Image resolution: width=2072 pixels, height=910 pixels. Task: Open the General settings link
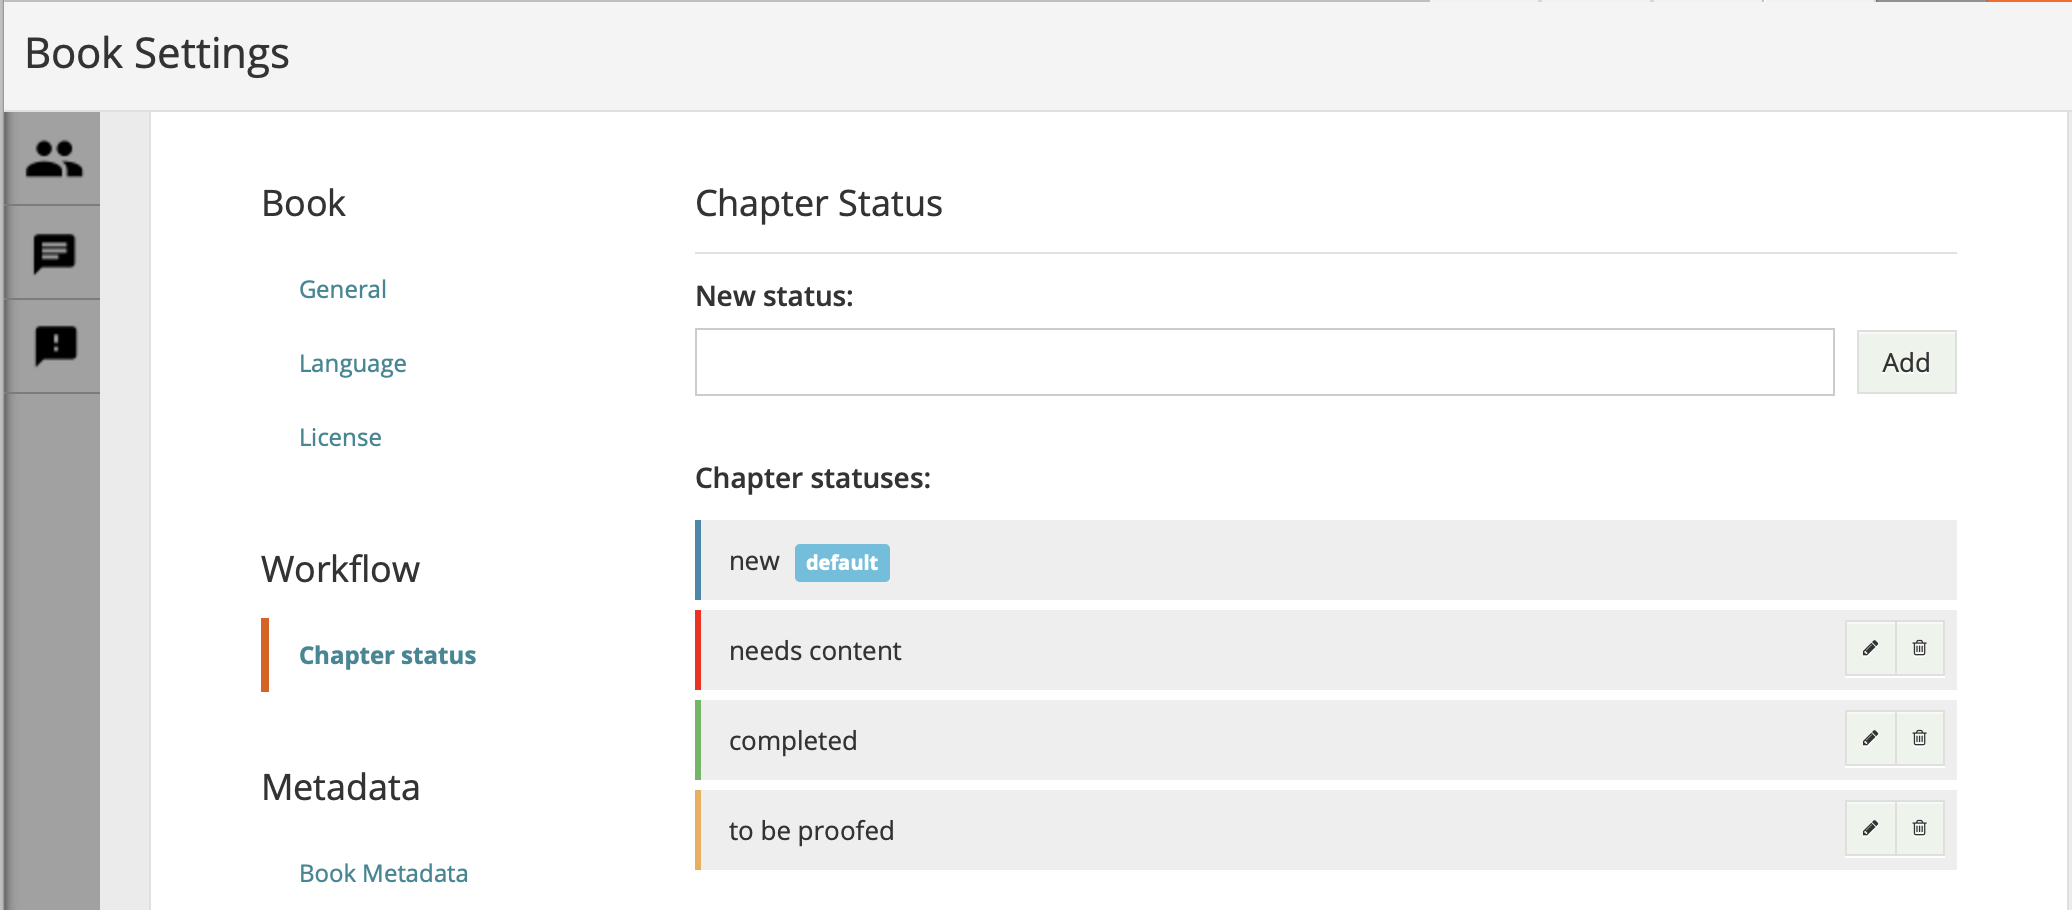(342, 289)
